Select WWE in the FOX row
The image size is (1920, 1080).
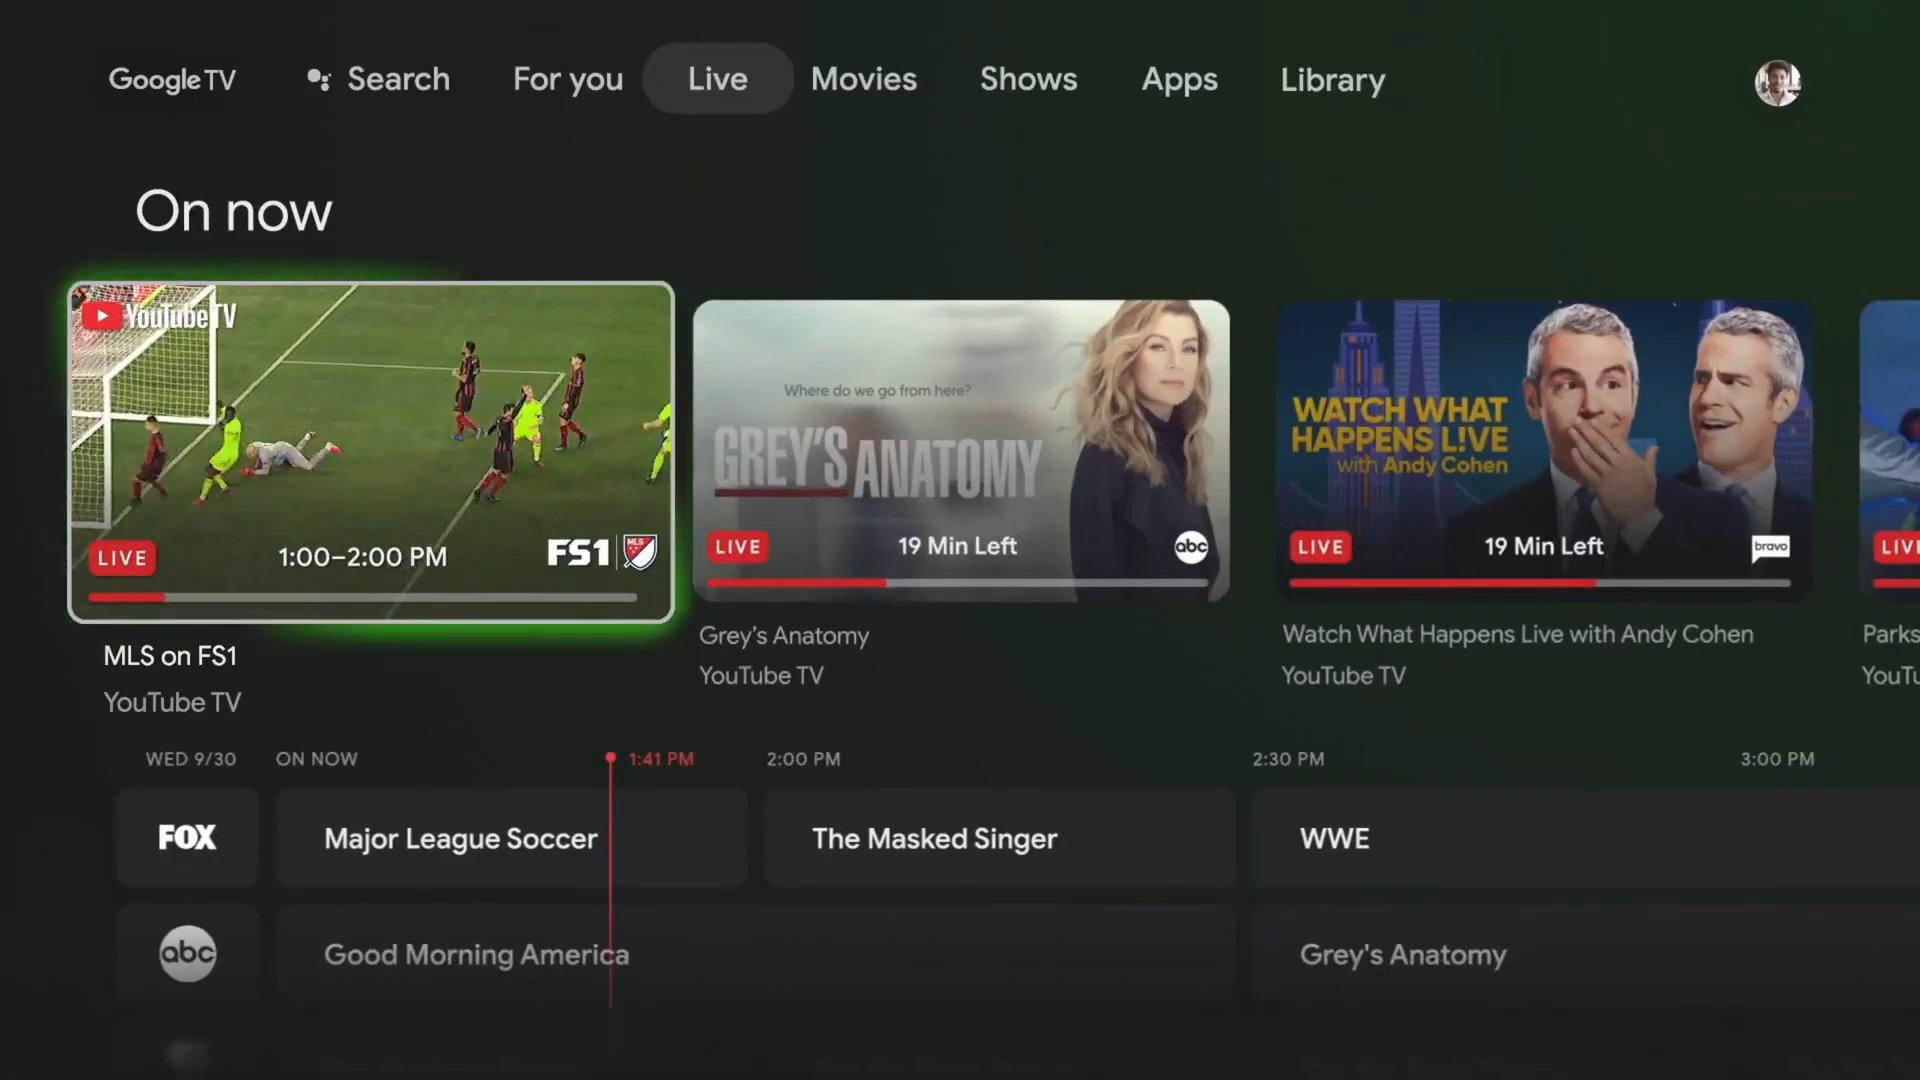coord(1586,838)
